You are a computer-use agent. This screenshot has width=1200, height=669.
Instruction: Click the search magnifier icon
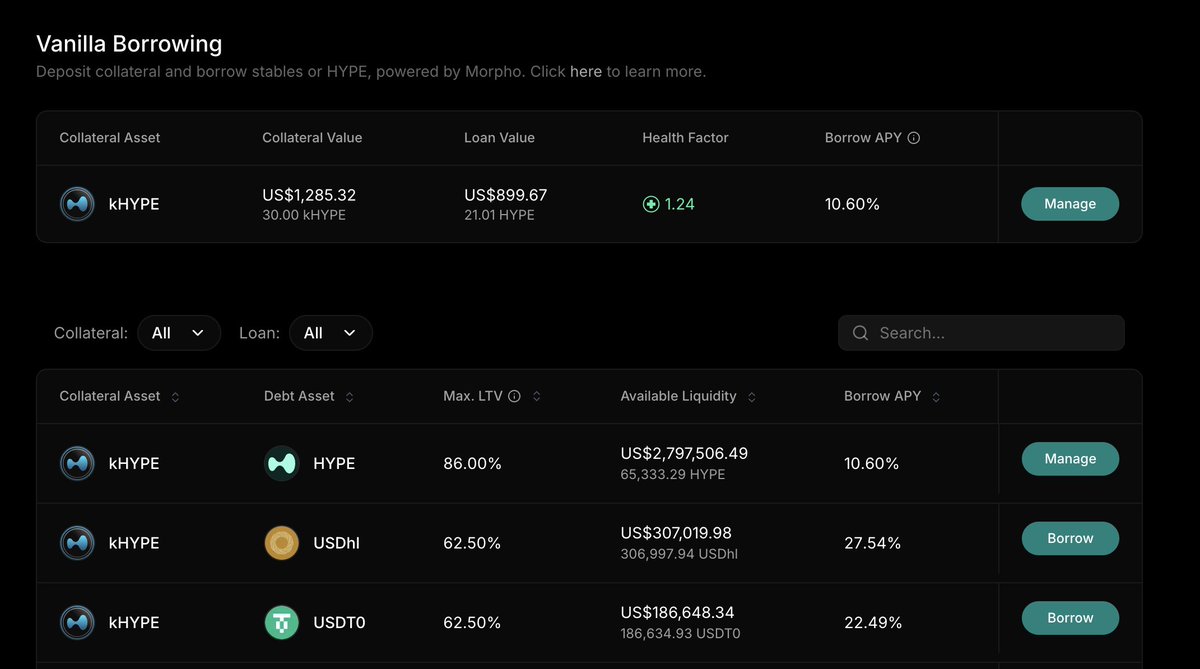click(x=860, y=333)
